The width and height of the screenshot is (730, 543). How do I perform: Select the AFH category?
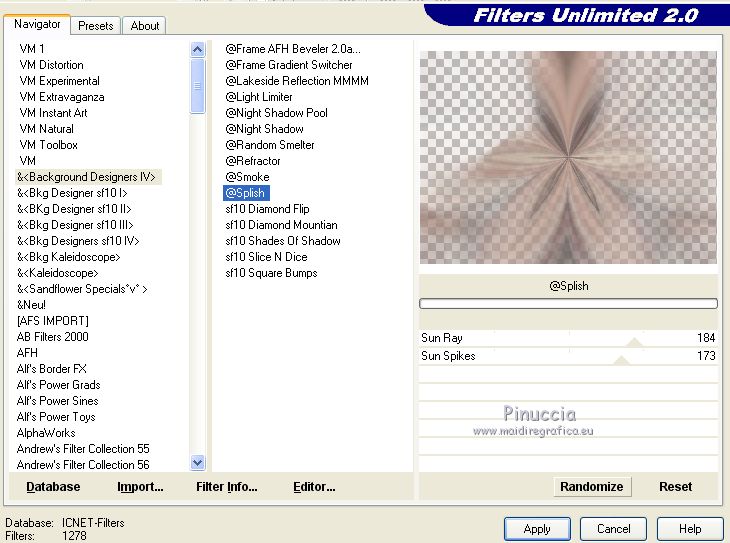coord(27,353)
